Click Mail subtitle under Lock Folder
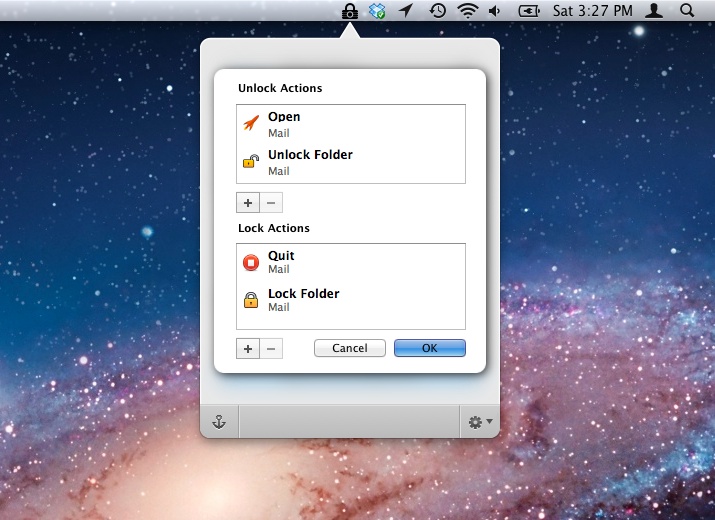Viewport: 715px width, 520px height. 279,307
